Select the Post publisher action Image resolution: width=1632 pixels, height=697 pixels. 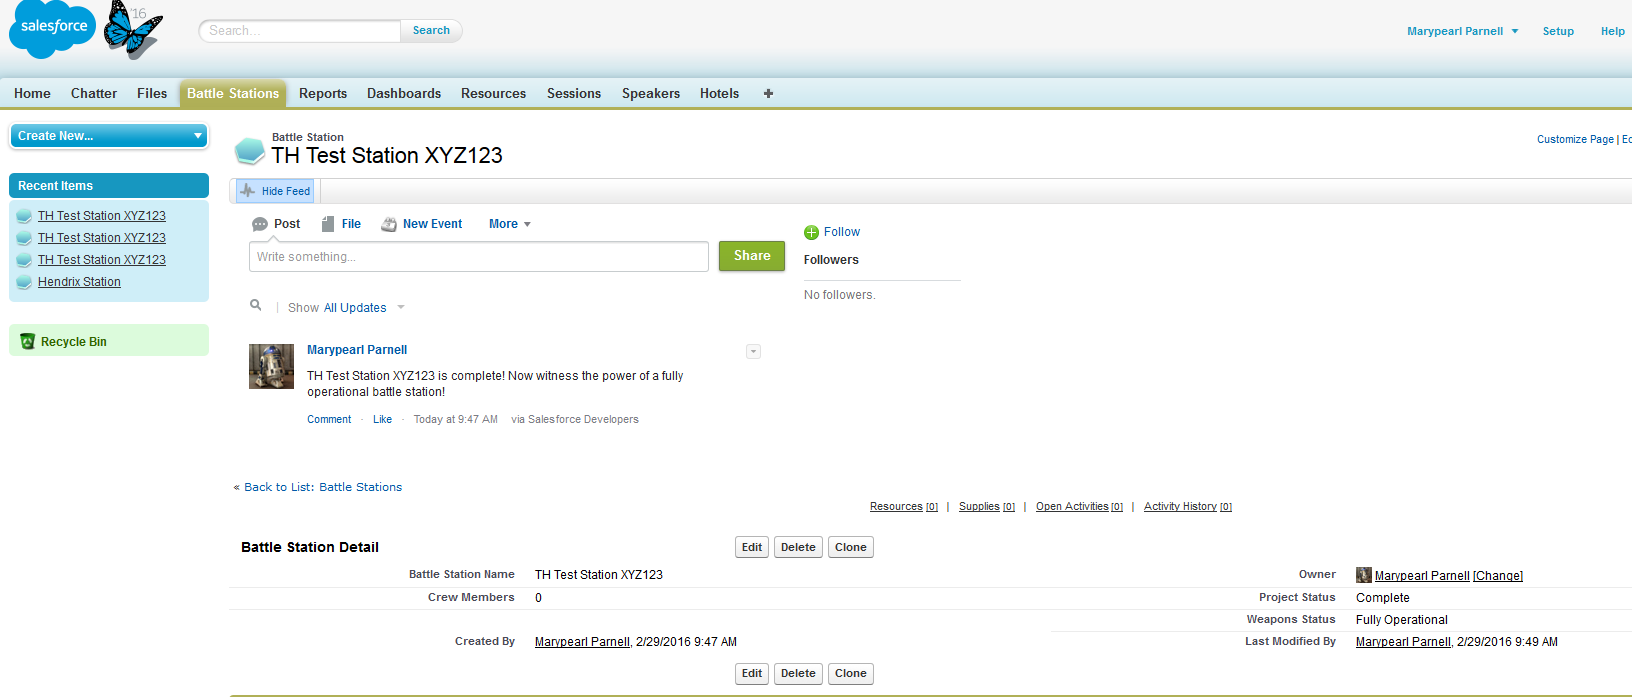point(276,224)
